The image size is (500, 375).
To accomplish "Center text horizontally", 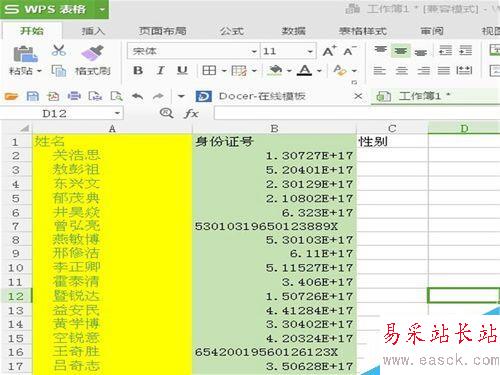I will 401,71.
